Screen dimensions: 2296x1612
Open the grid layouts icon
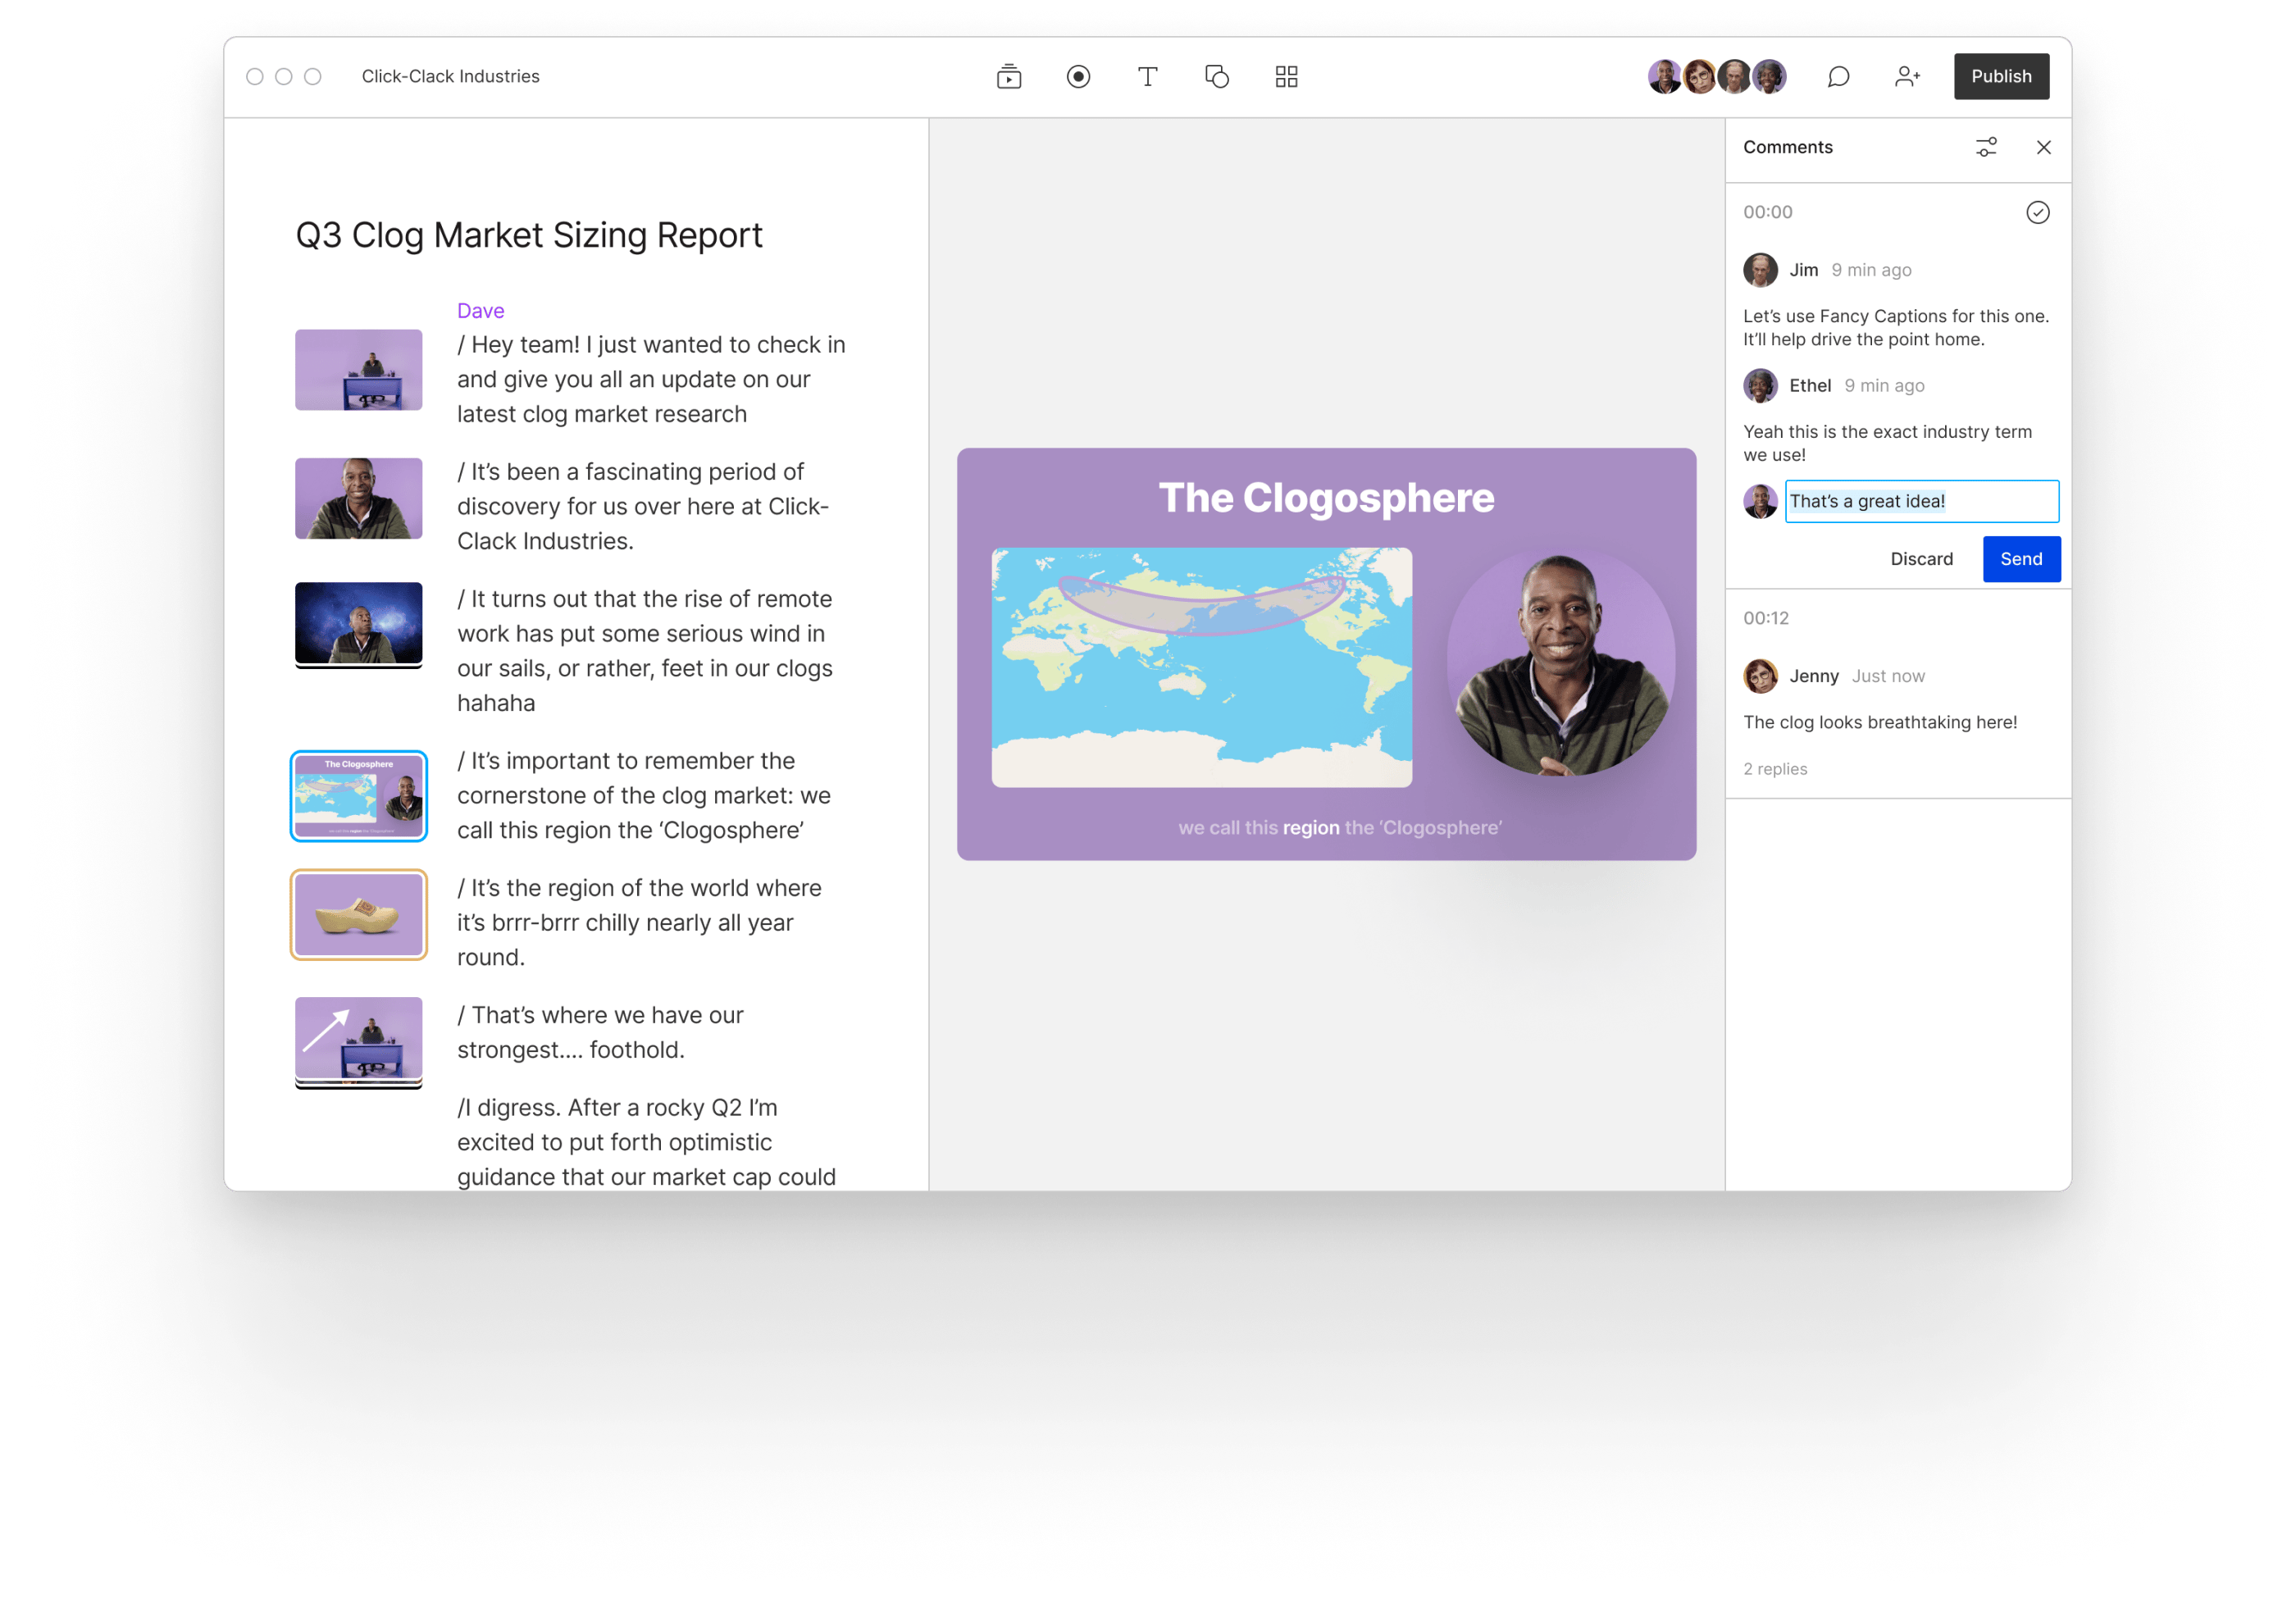pos(1286,77)
